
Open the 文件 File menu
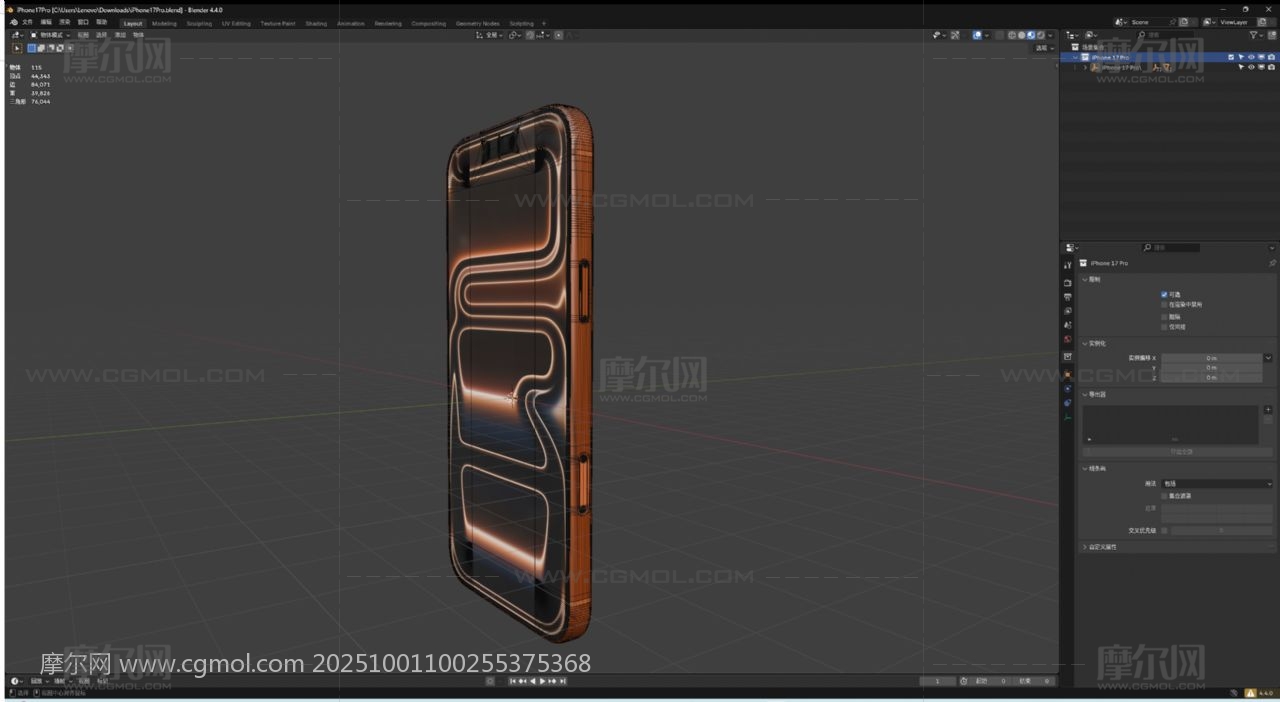pos(27,22)
